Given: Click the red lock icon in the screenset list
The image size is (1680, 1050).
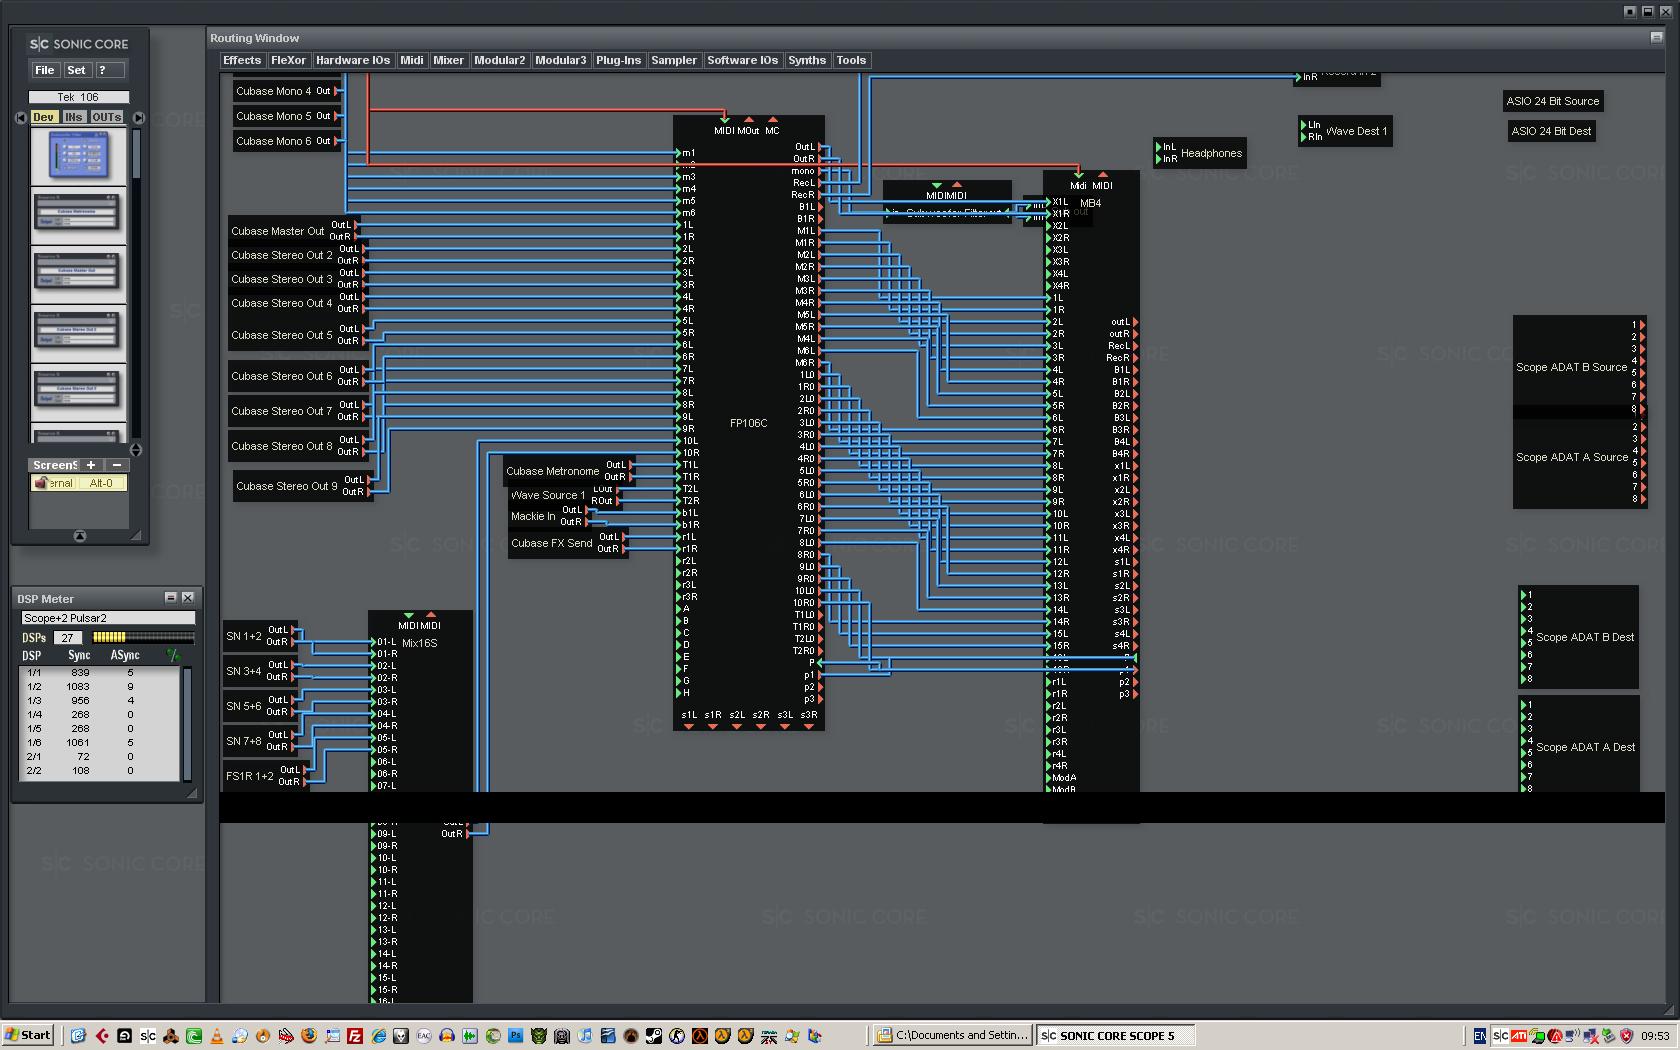Looking at the screenshot, I should pyautogui.click(x=40, y=483).
